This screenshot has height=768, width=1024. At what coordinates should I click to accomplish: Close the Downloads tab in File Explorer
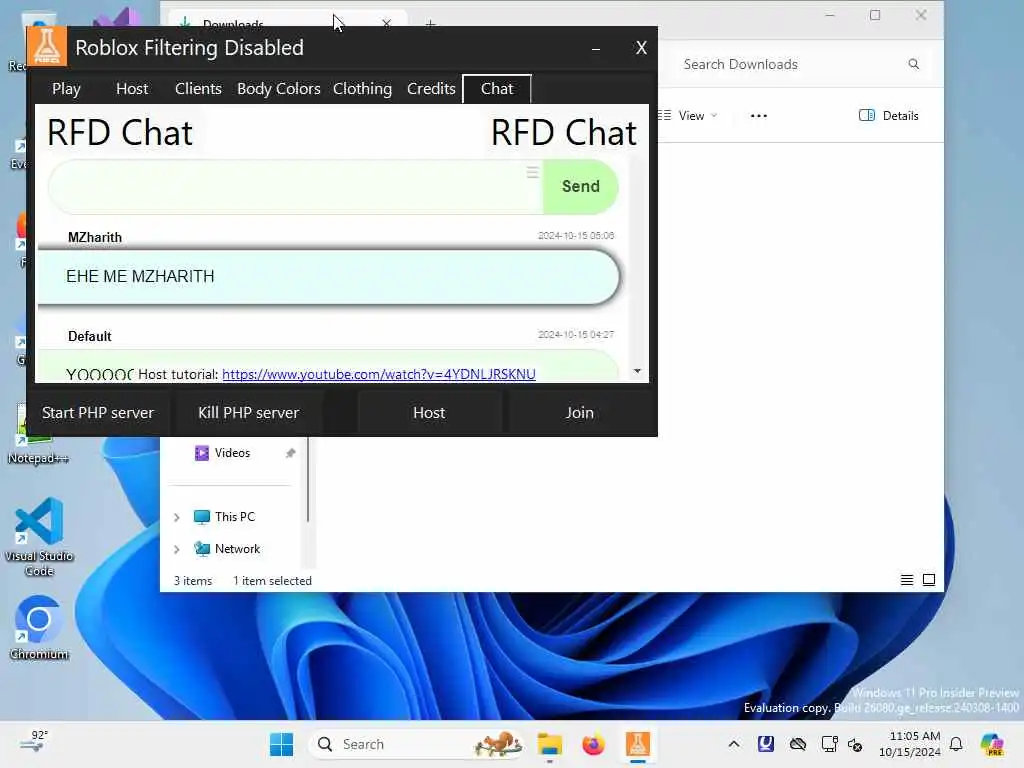pos(387,23)
